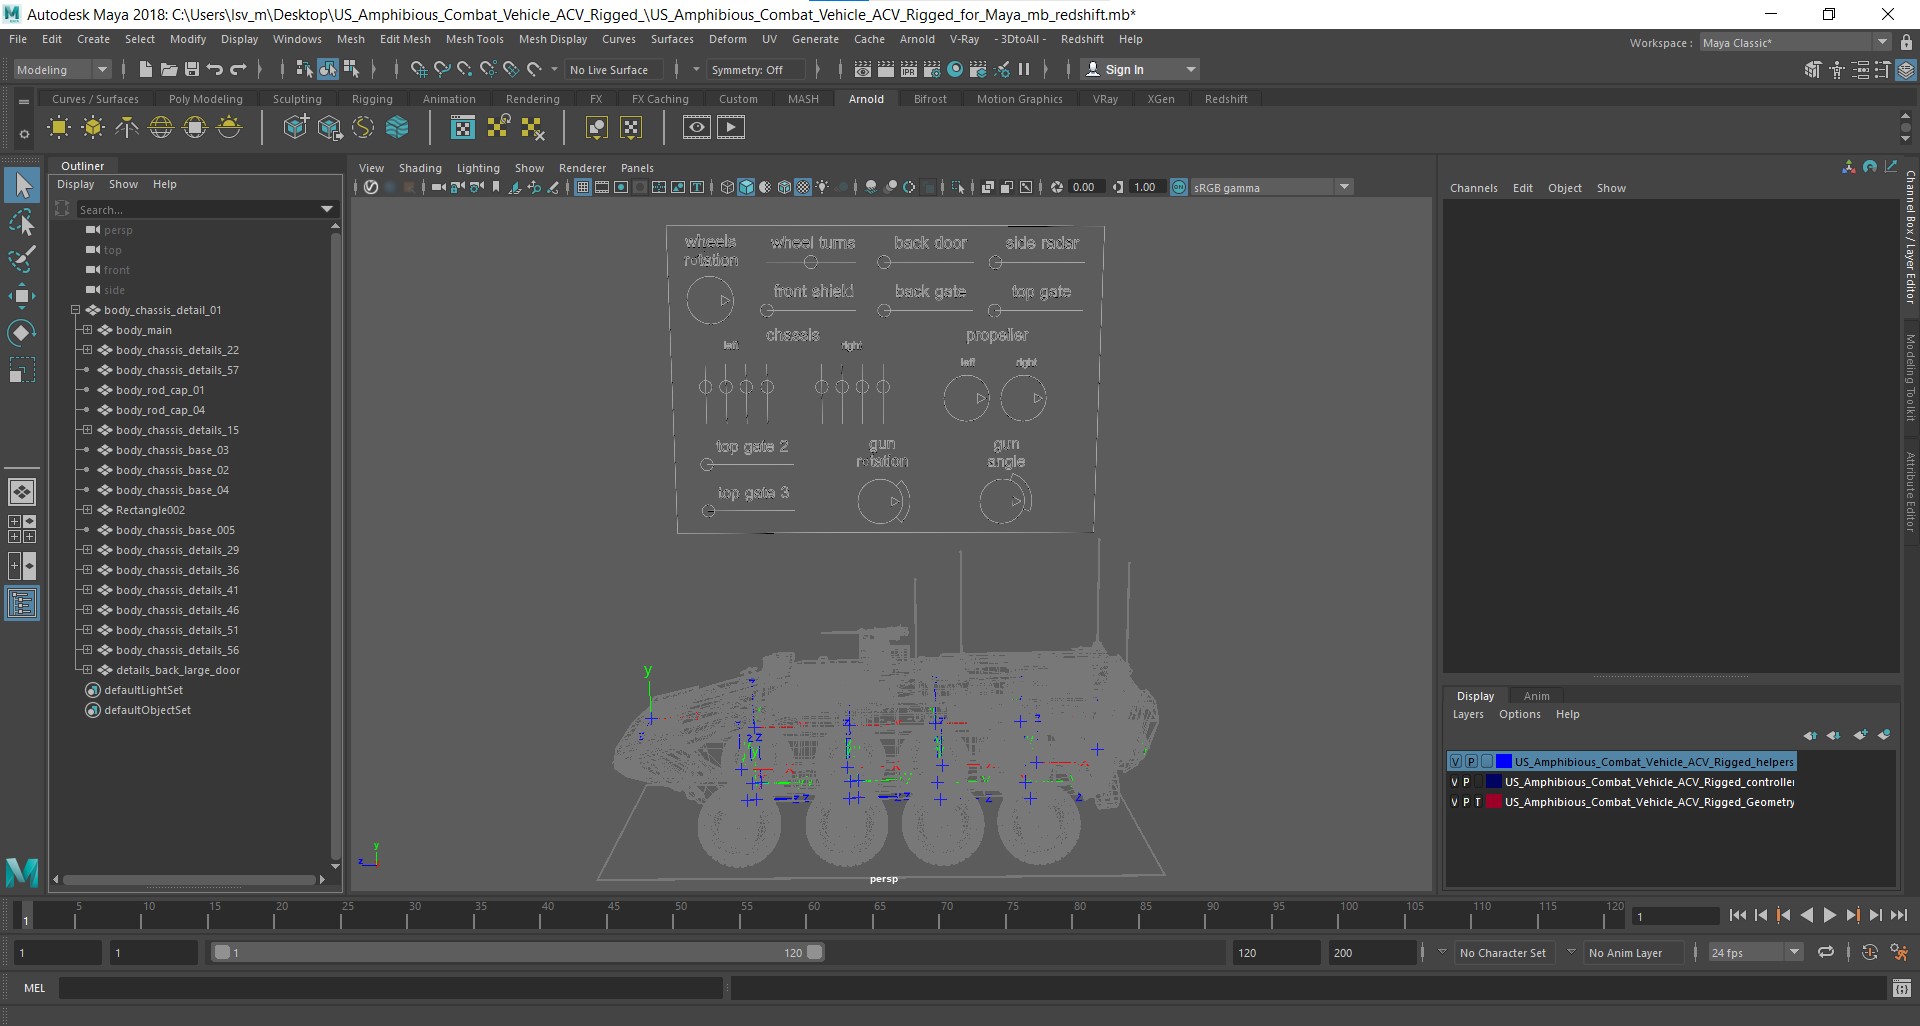The height and width of the screenshot is (1026, 1920).
Task: Select the Scale tool in the toolbox
Action: point(22,370)
